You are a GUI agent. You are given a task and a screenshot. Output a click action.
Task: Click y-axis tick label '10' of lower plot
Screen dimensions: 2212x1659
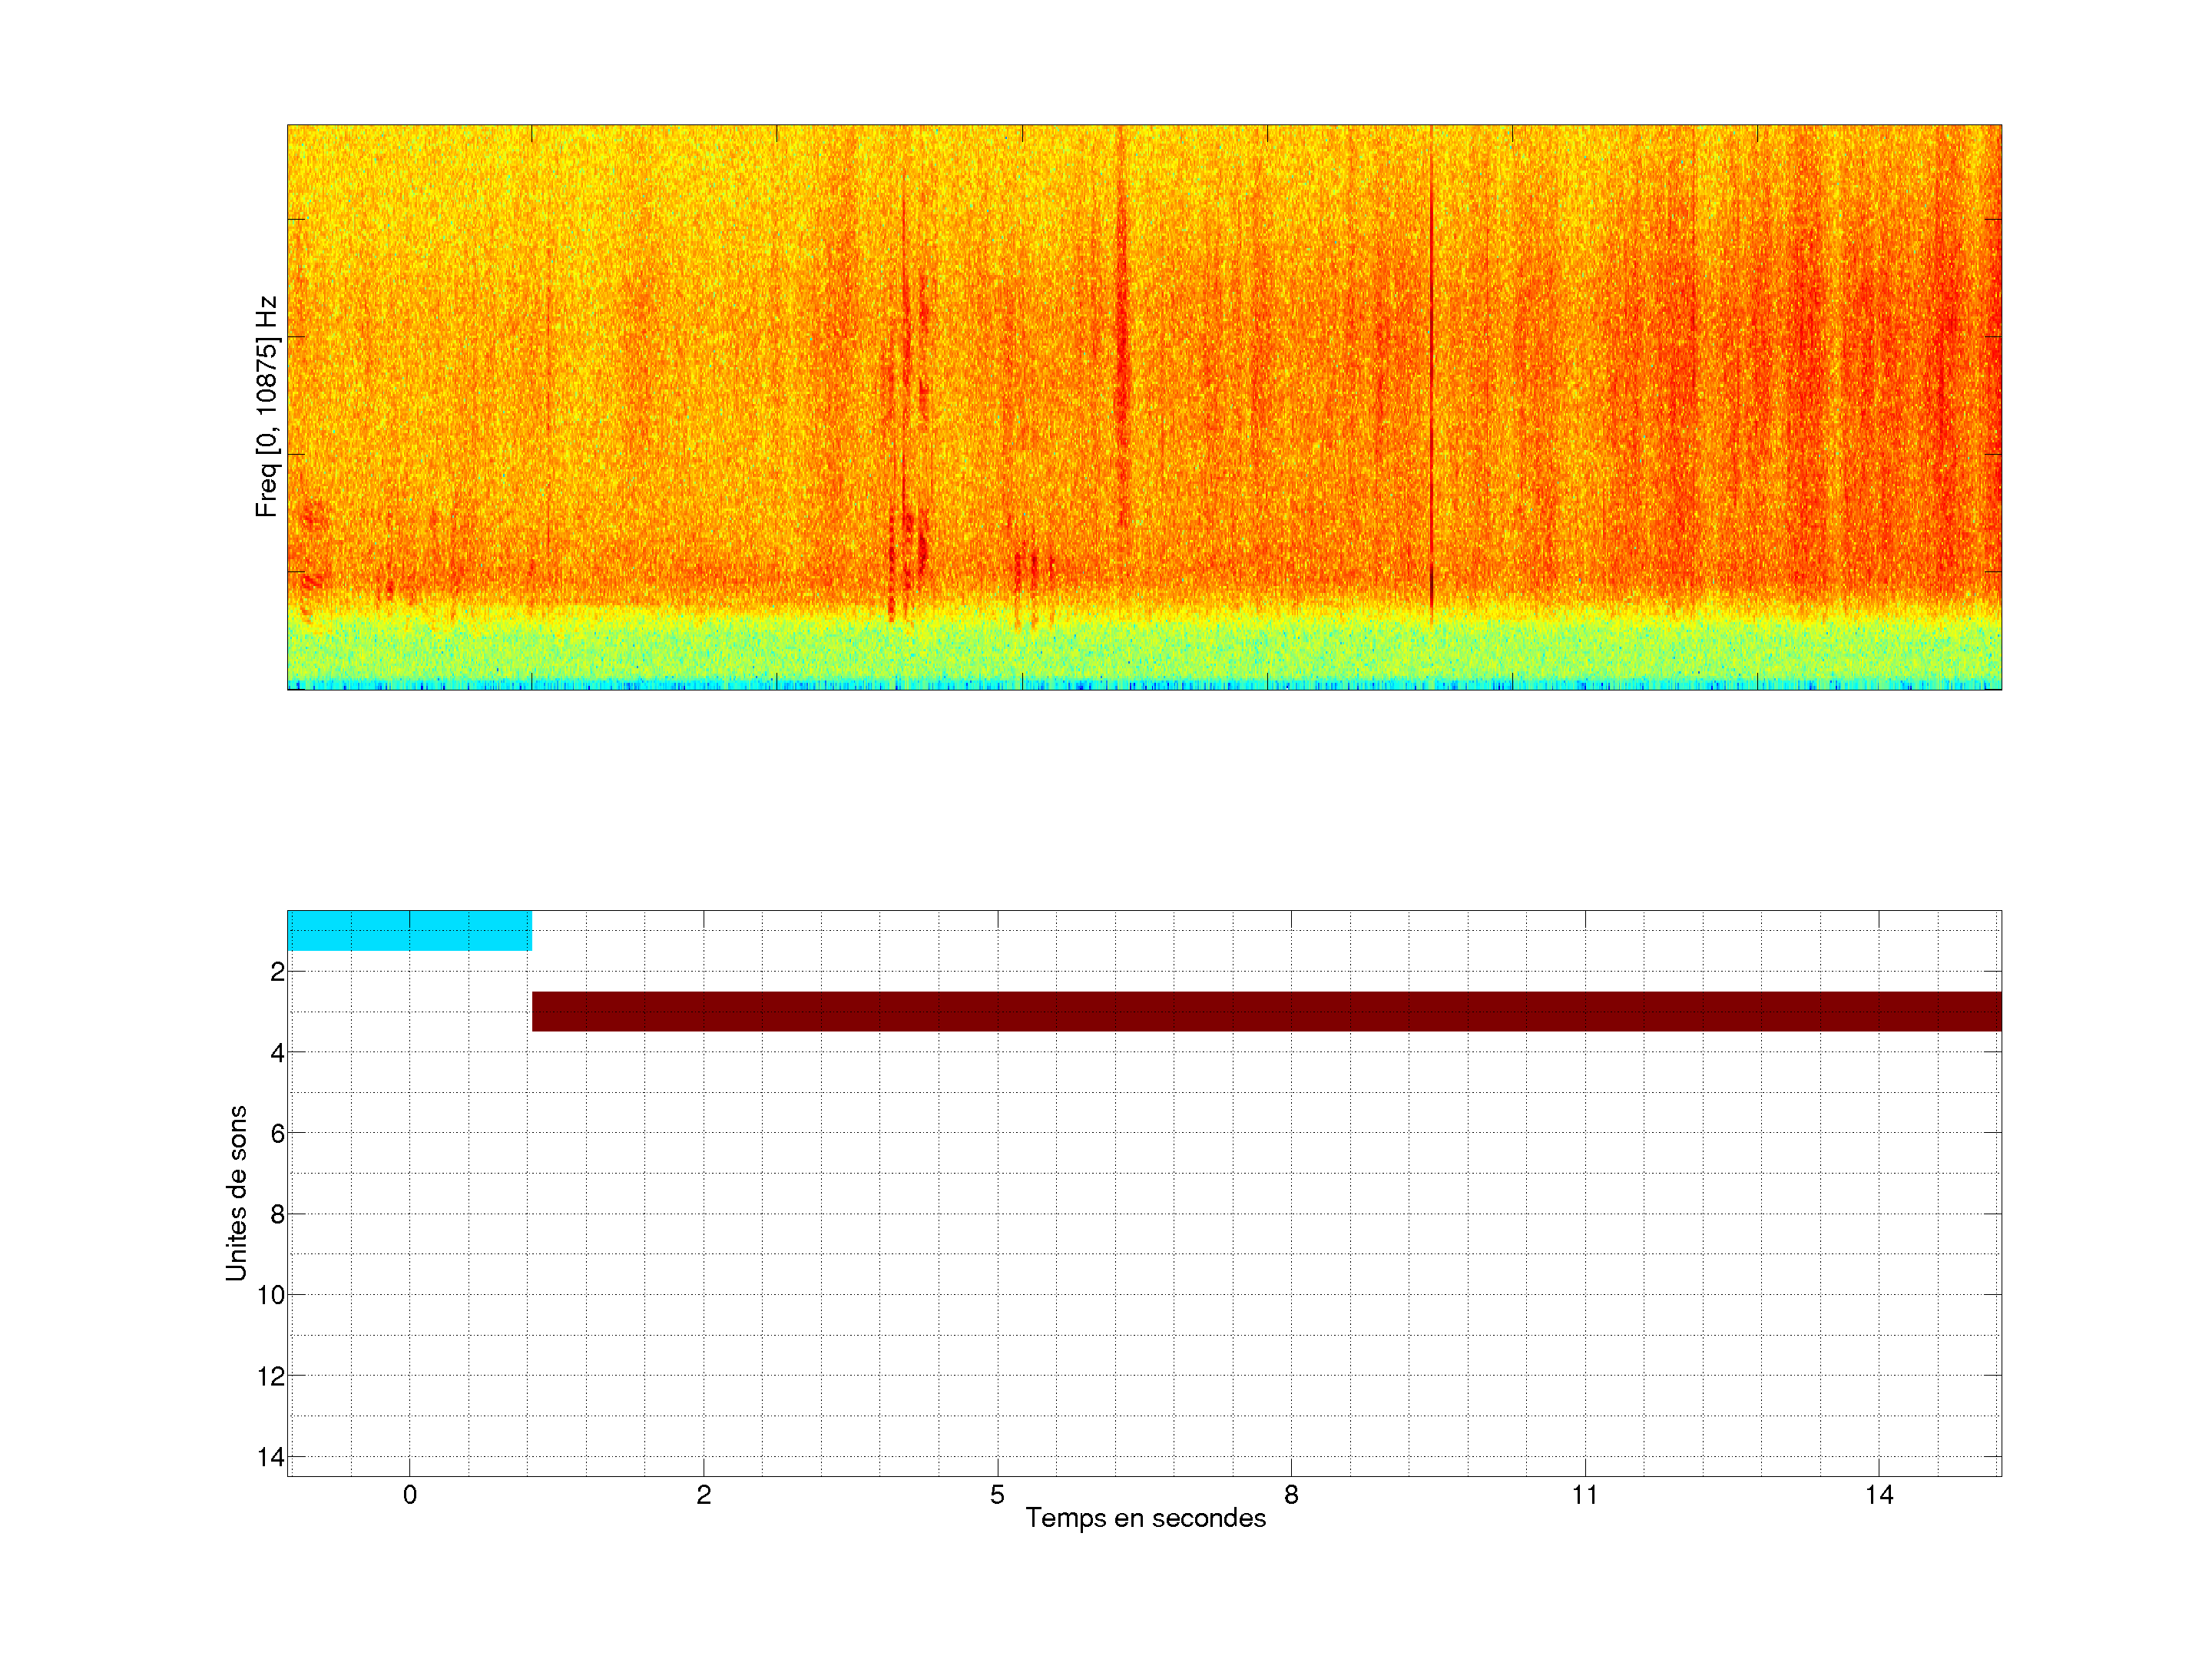click(x=271, y=1295)
